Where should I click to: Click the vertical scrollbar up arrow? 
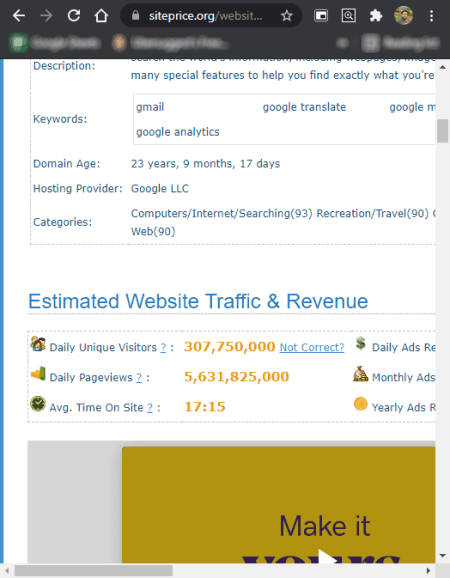coord(443,67)
